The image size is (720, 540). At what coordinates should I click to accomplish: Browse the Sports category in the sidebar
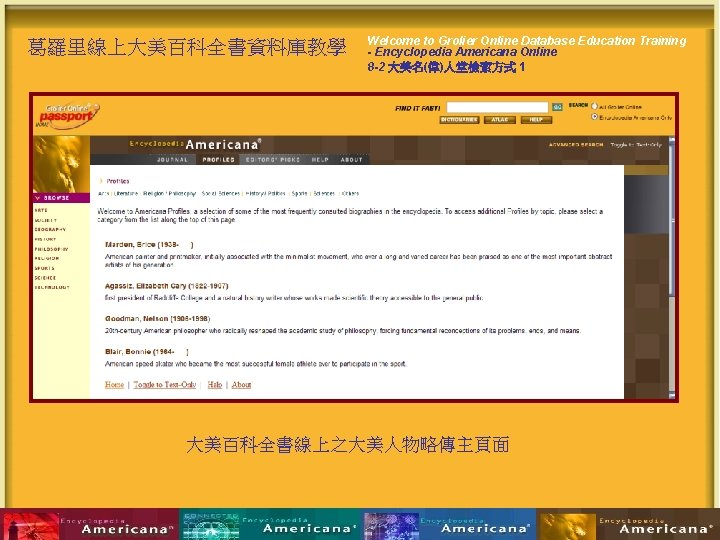pyautogui.click(x=45, y=268)
